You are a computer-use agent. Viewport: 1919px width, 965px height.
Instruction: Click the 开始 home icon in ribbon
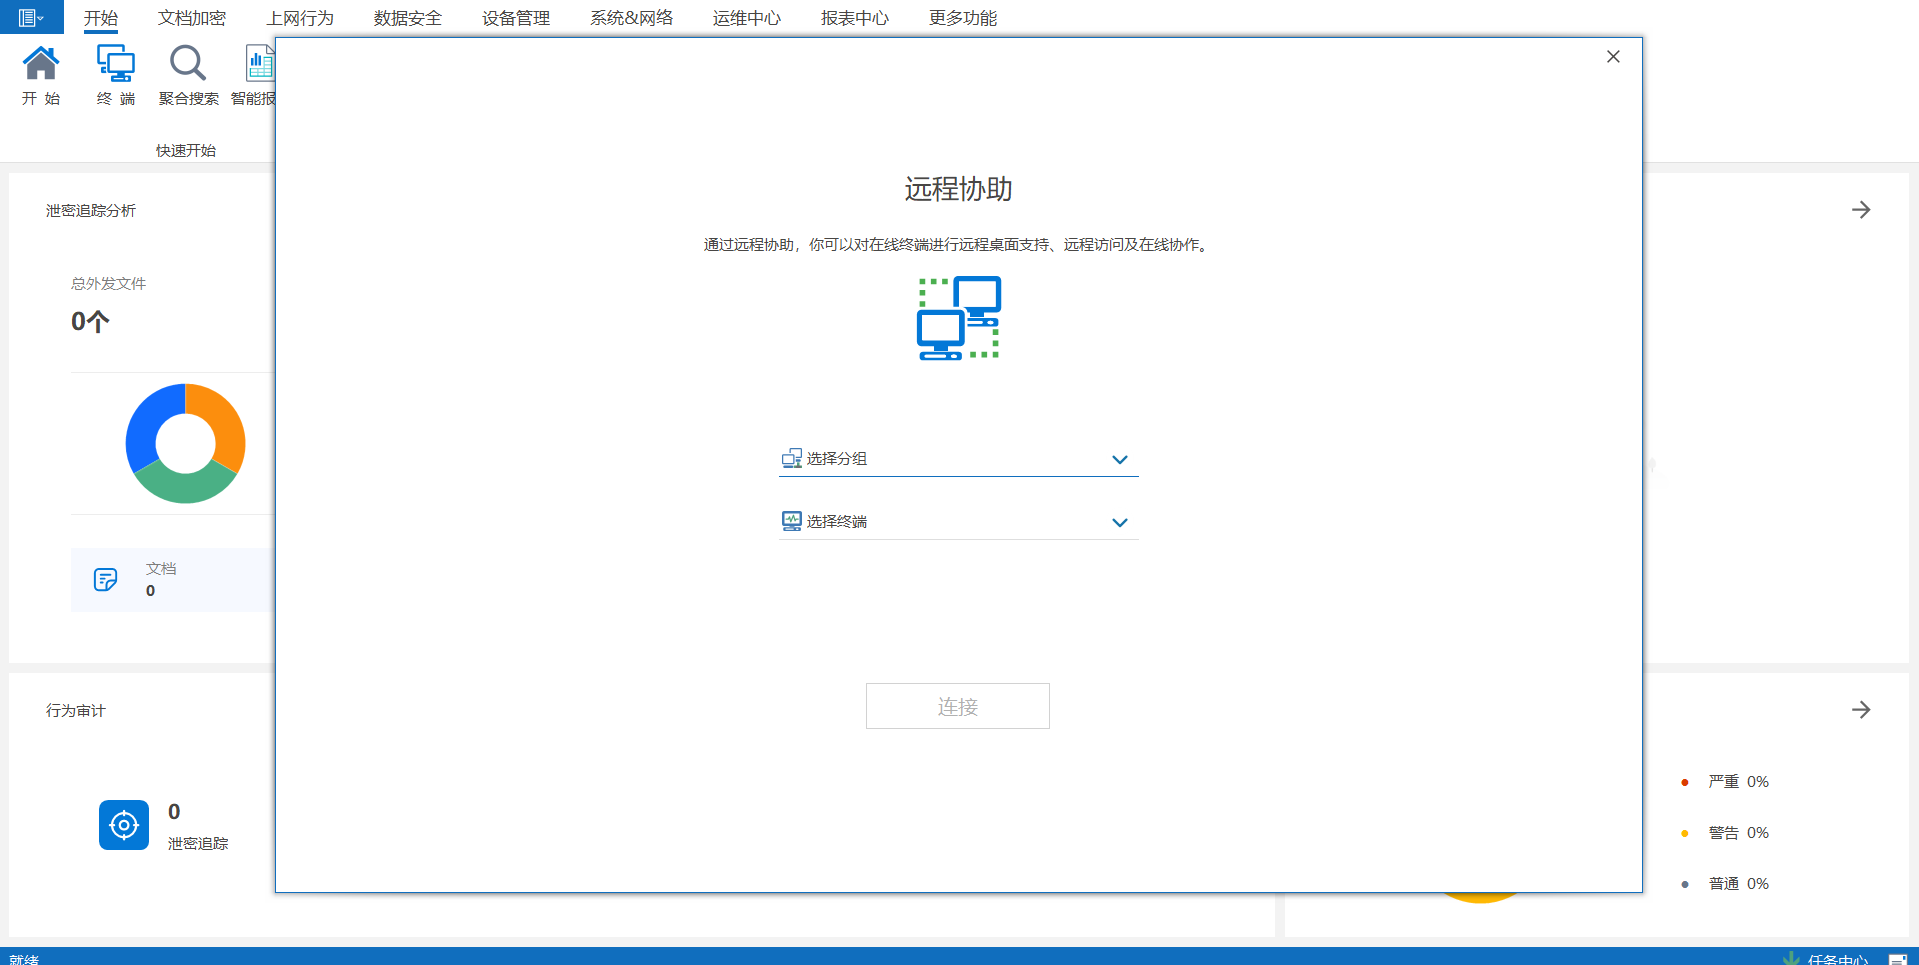tap(41, 65)
